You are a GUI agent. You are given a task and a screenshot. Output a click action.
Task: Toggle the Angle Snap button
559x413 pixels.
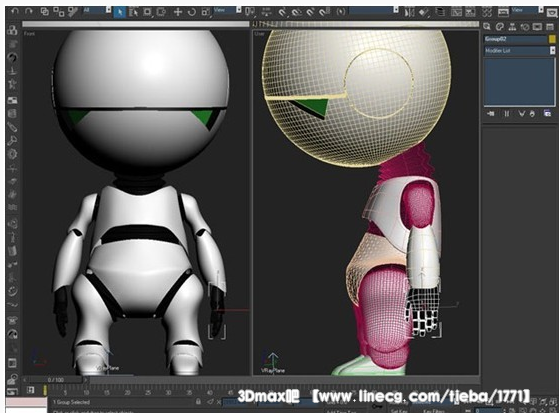(x=297, y=12)
